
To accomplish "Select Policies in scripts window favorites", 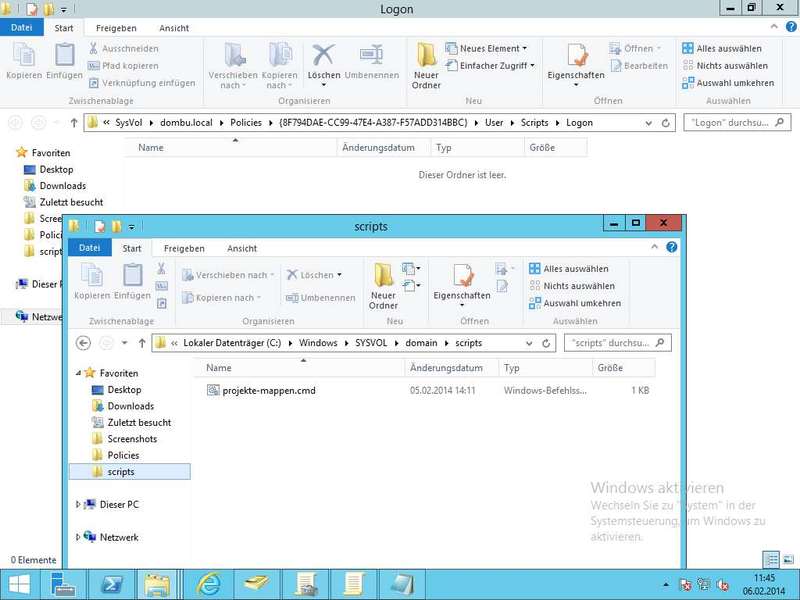I will (x=123, y=455).
